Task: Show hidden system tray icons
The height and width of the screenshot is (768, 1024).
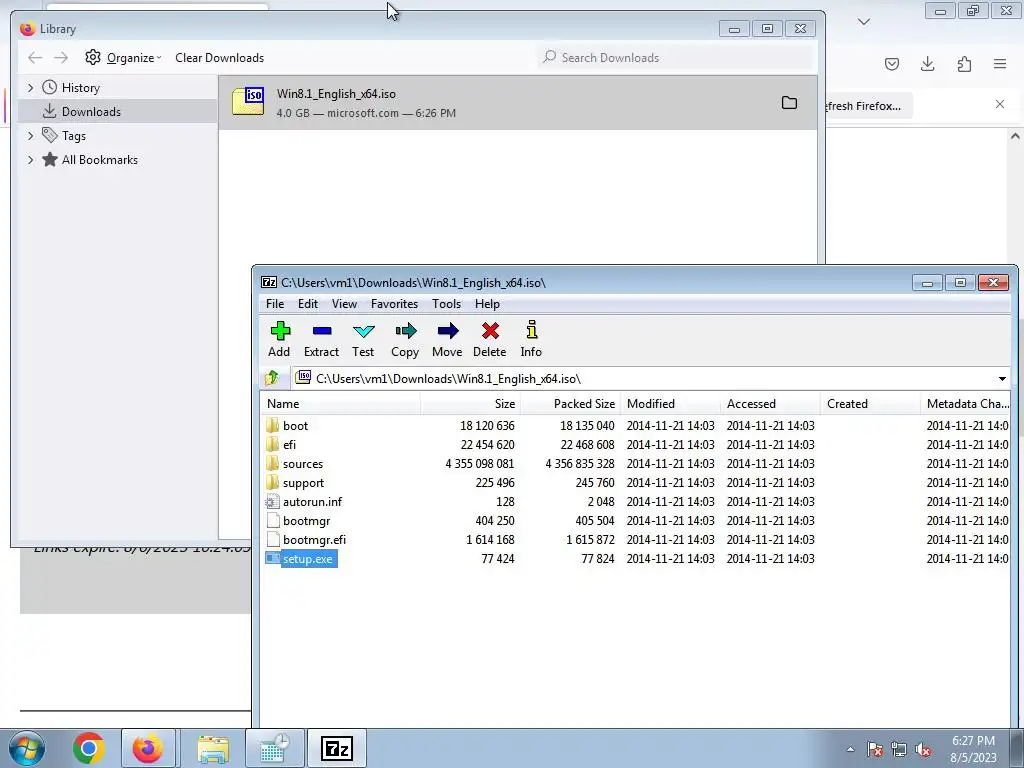Action: tap(850, 749)
